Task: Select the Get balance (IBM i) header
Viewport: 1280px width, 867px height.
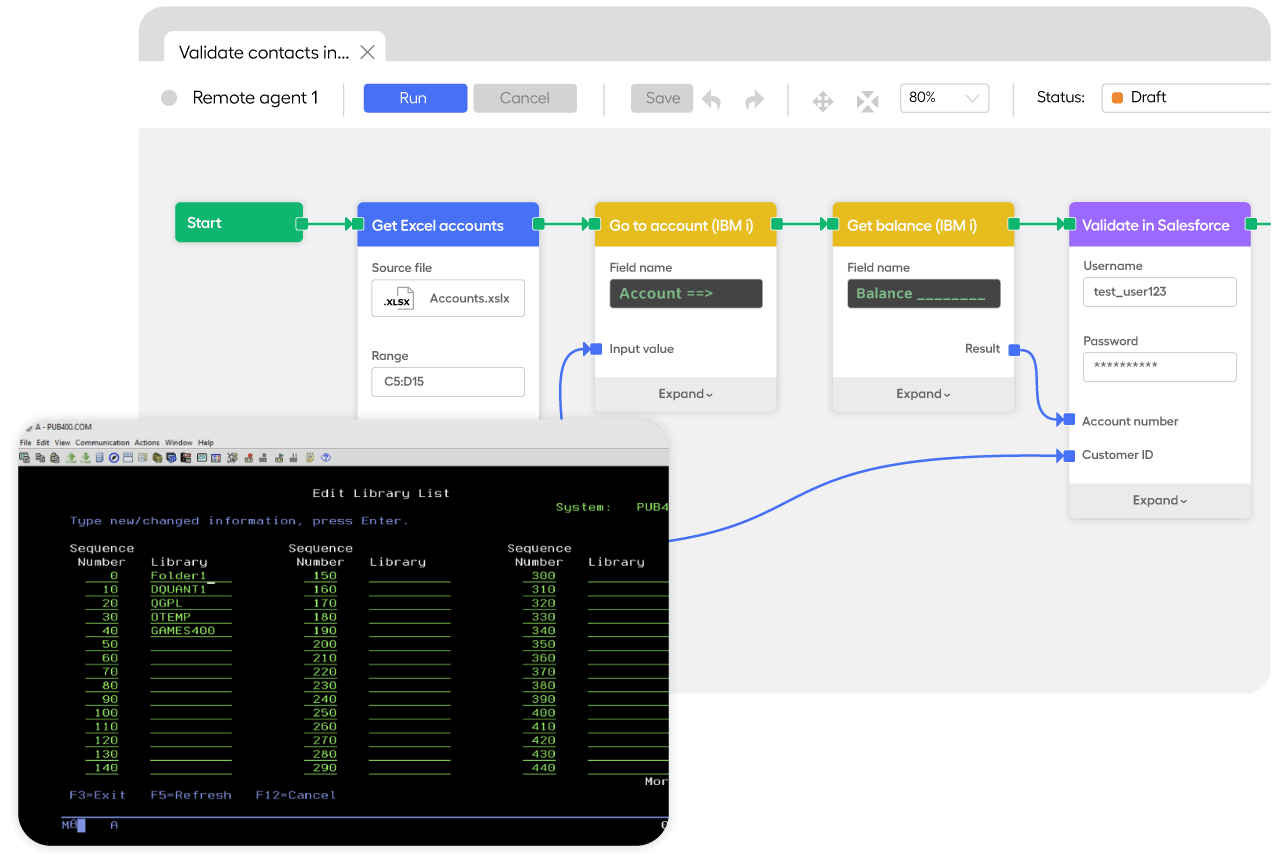Action: coord(923,225)
